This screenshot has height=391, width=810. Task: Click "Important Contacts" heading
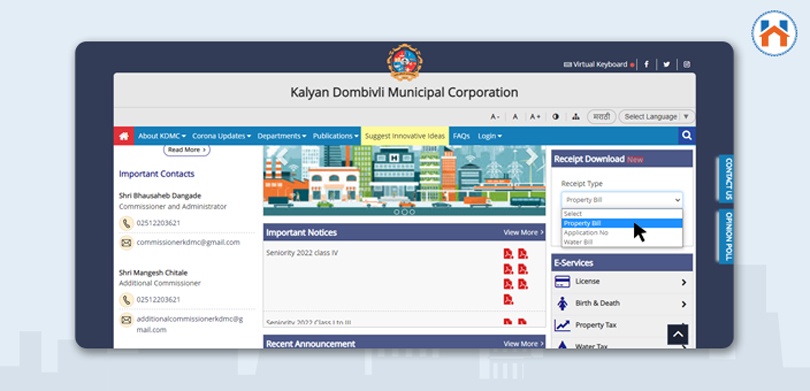[x=157, y=174]
